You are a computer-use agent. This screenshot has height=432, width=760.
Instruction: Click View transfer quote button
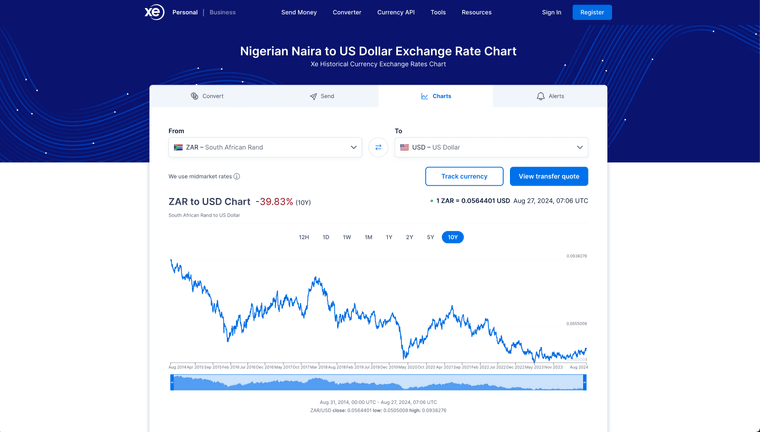[x=549, y=176]
